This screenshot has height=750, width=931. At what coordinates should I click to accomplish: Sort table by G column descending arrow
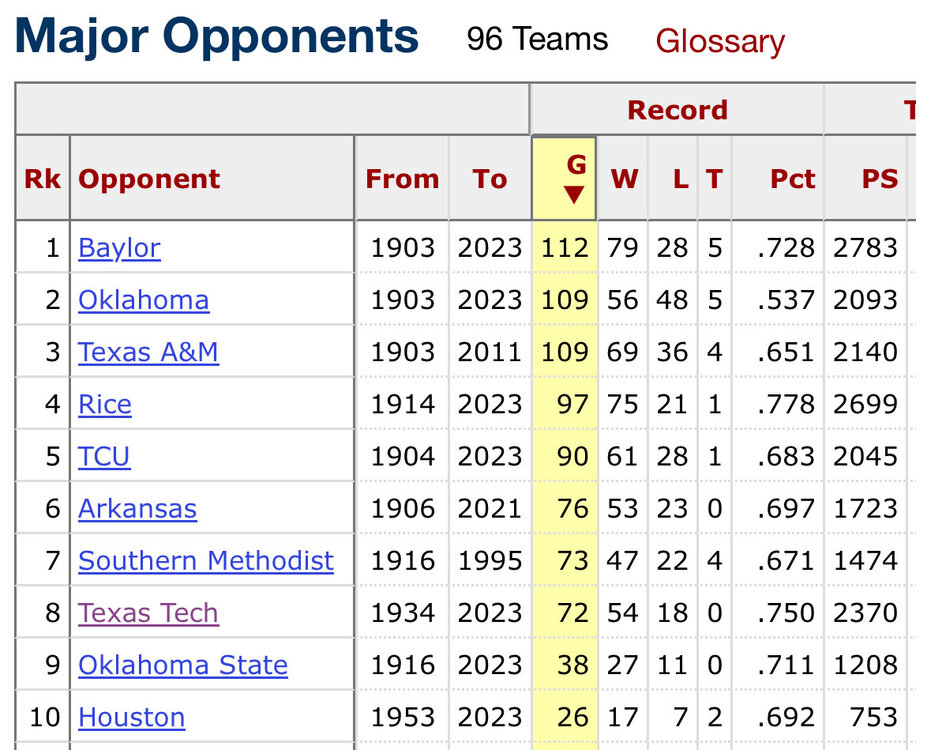[573, 193]
